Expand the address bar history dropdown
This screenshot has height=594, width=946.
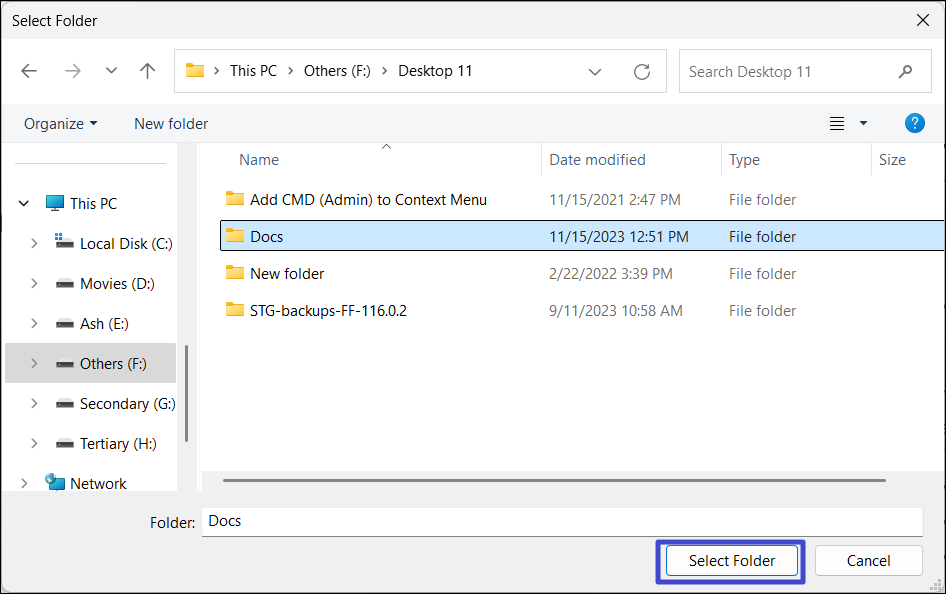pyautogui.click(x=595, y=71)
